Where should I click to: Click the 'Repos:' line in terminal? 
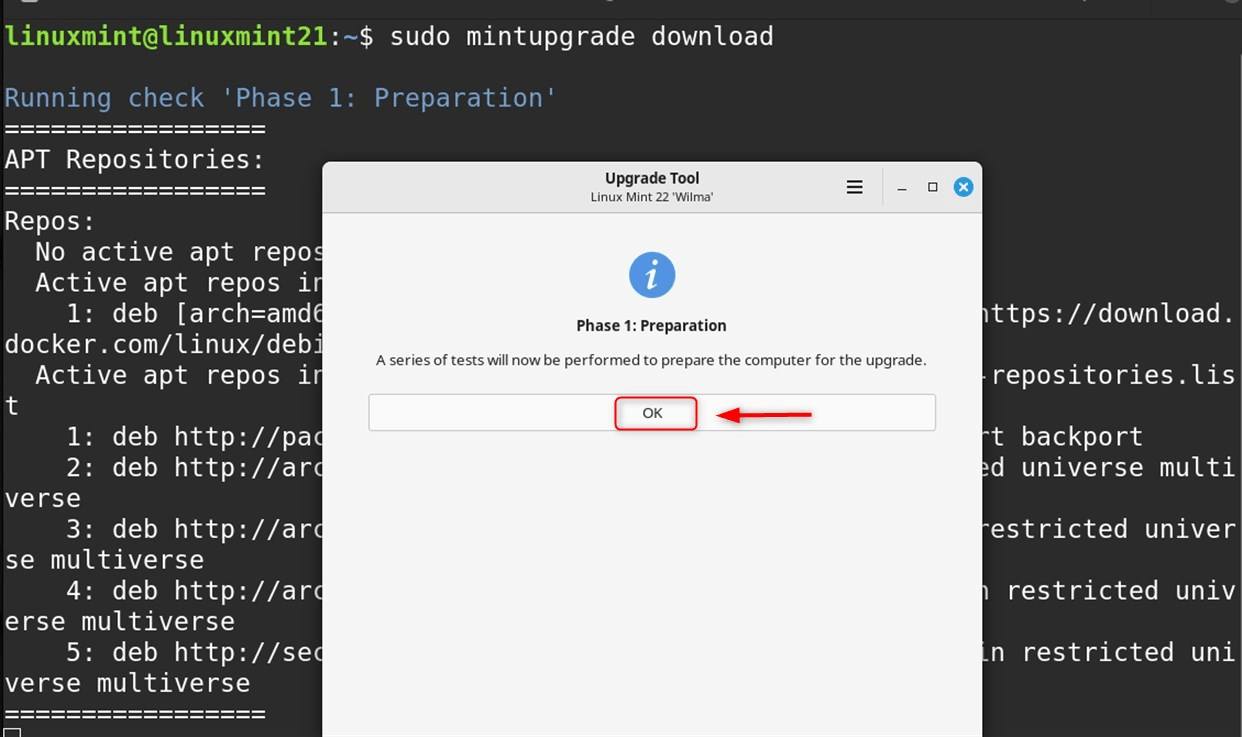(50, 221)
